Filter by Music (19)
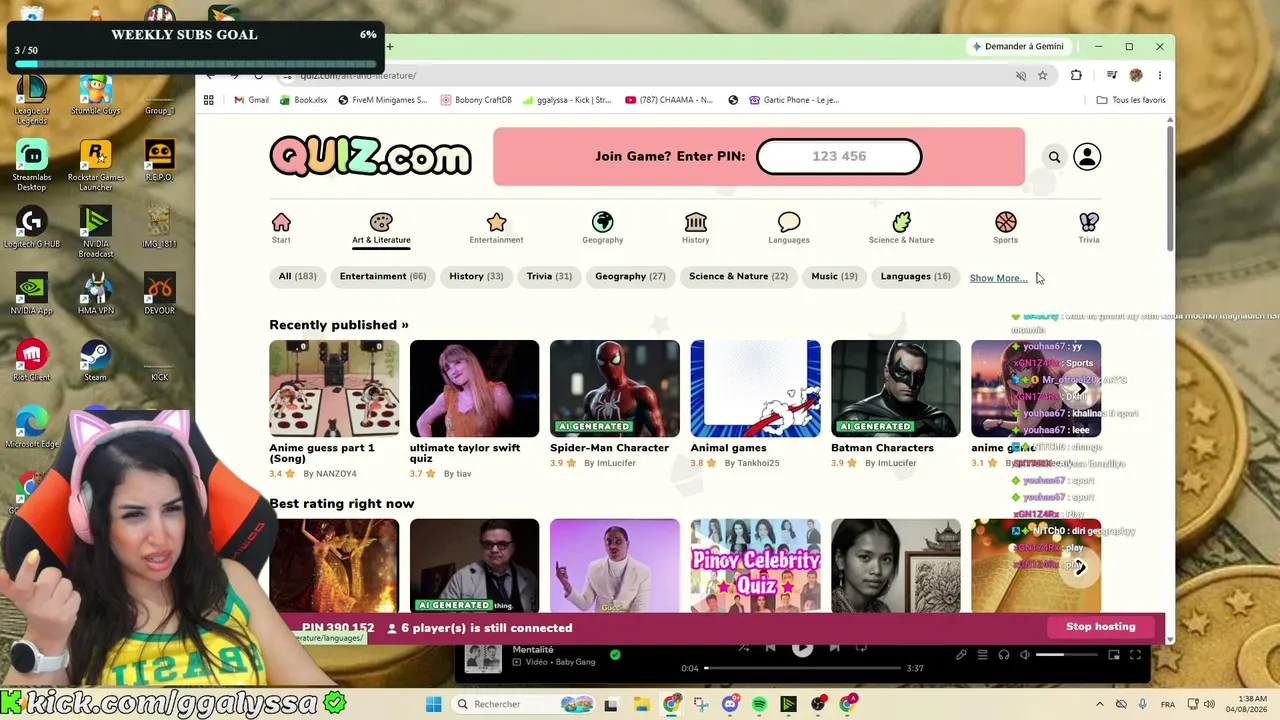Viewport: 1280px width, 720px height. pos(834,277)
